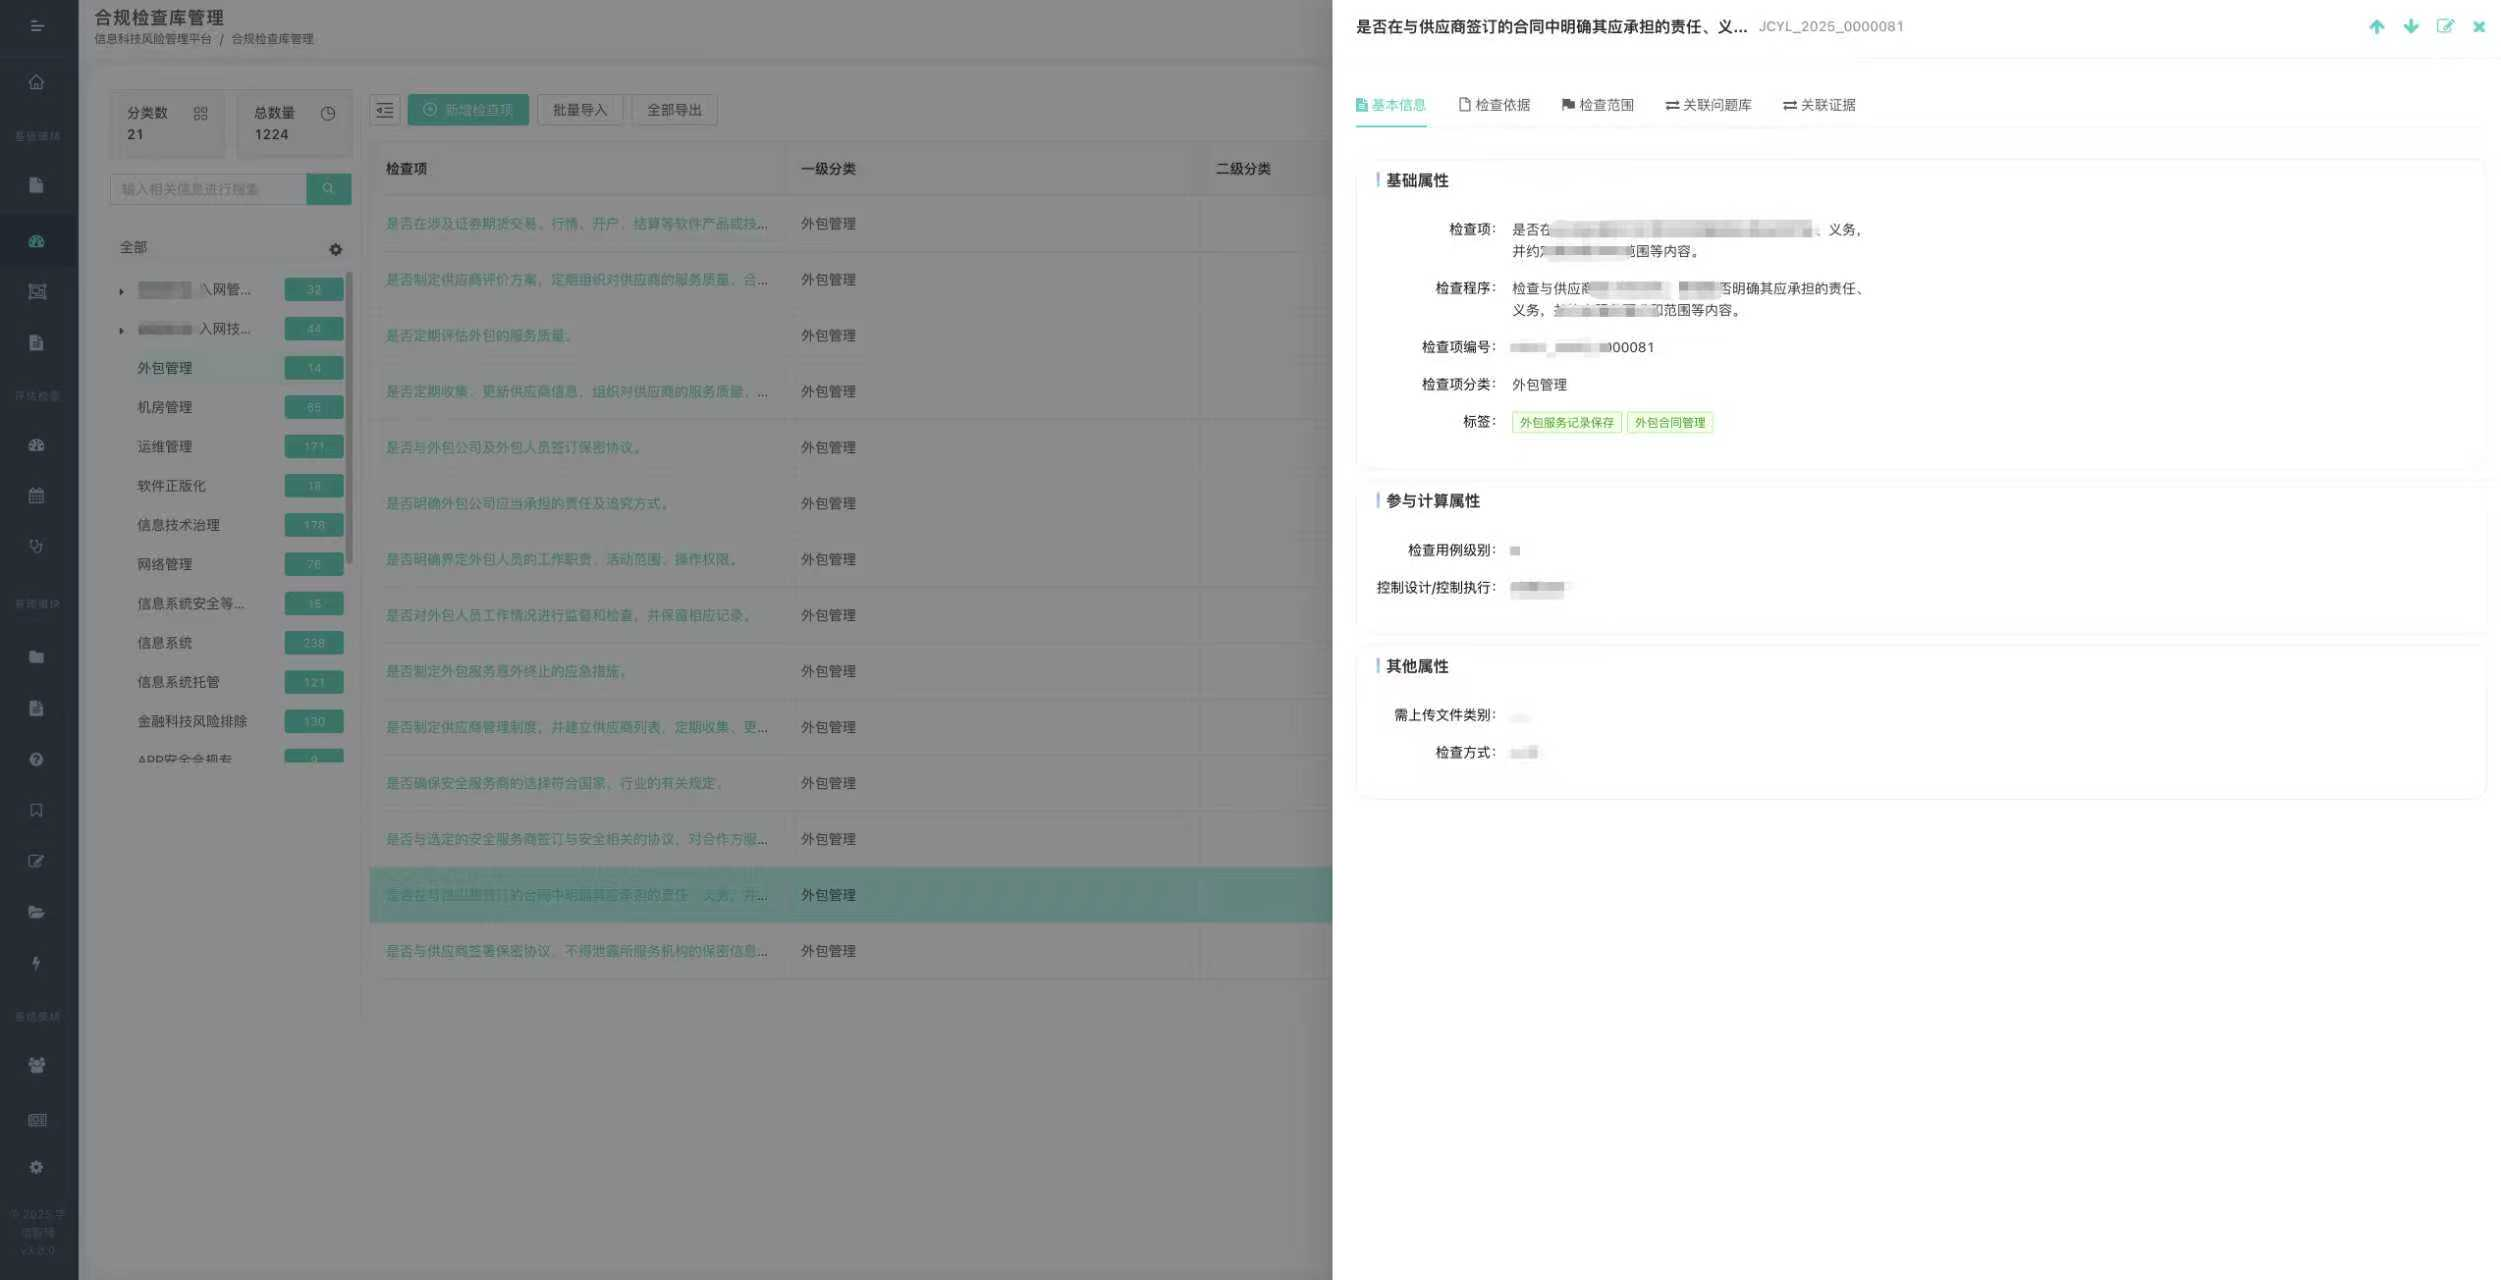Viewport: 2501px width, 1280px height.
Task: Click the category tree vertical scrollbar
Action: (x=349, y=417)
